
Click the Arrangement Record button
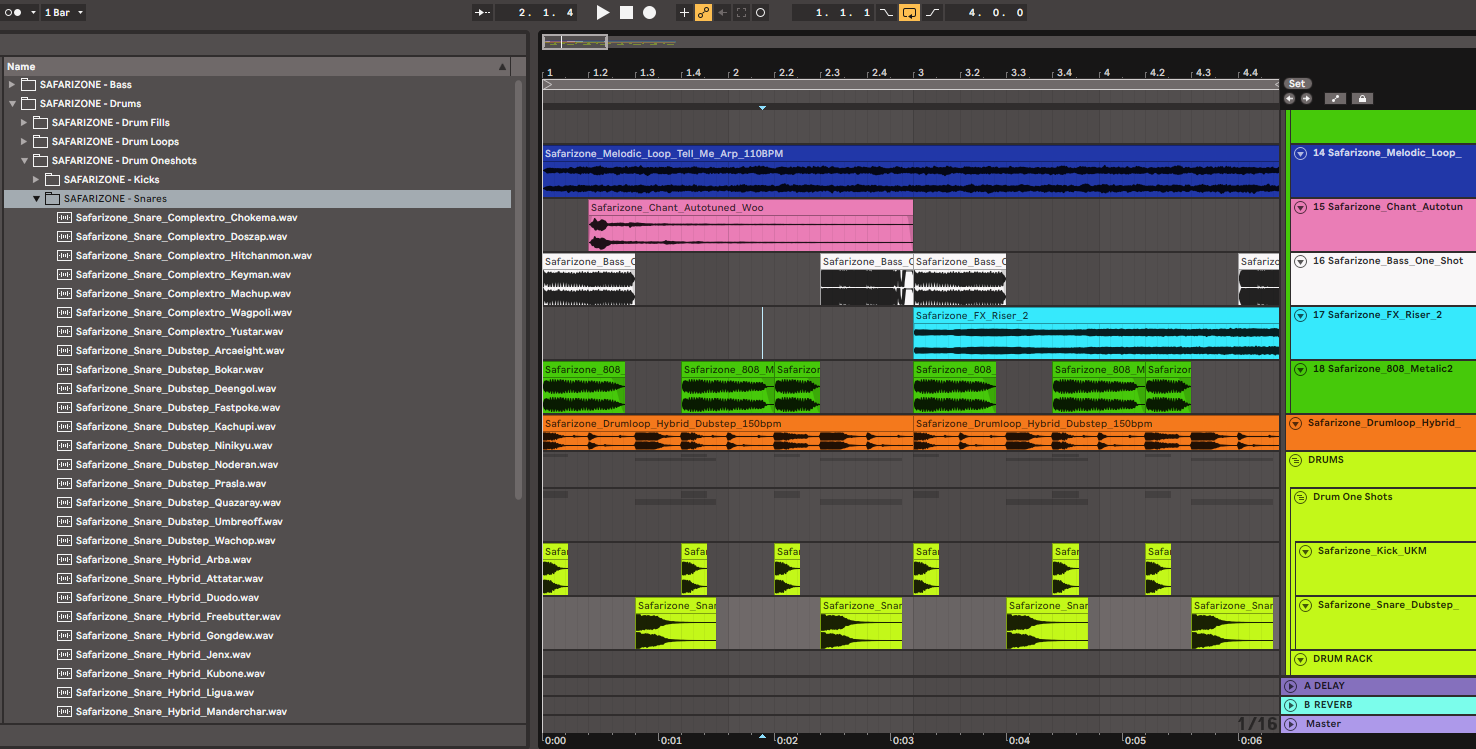[649, 13]
